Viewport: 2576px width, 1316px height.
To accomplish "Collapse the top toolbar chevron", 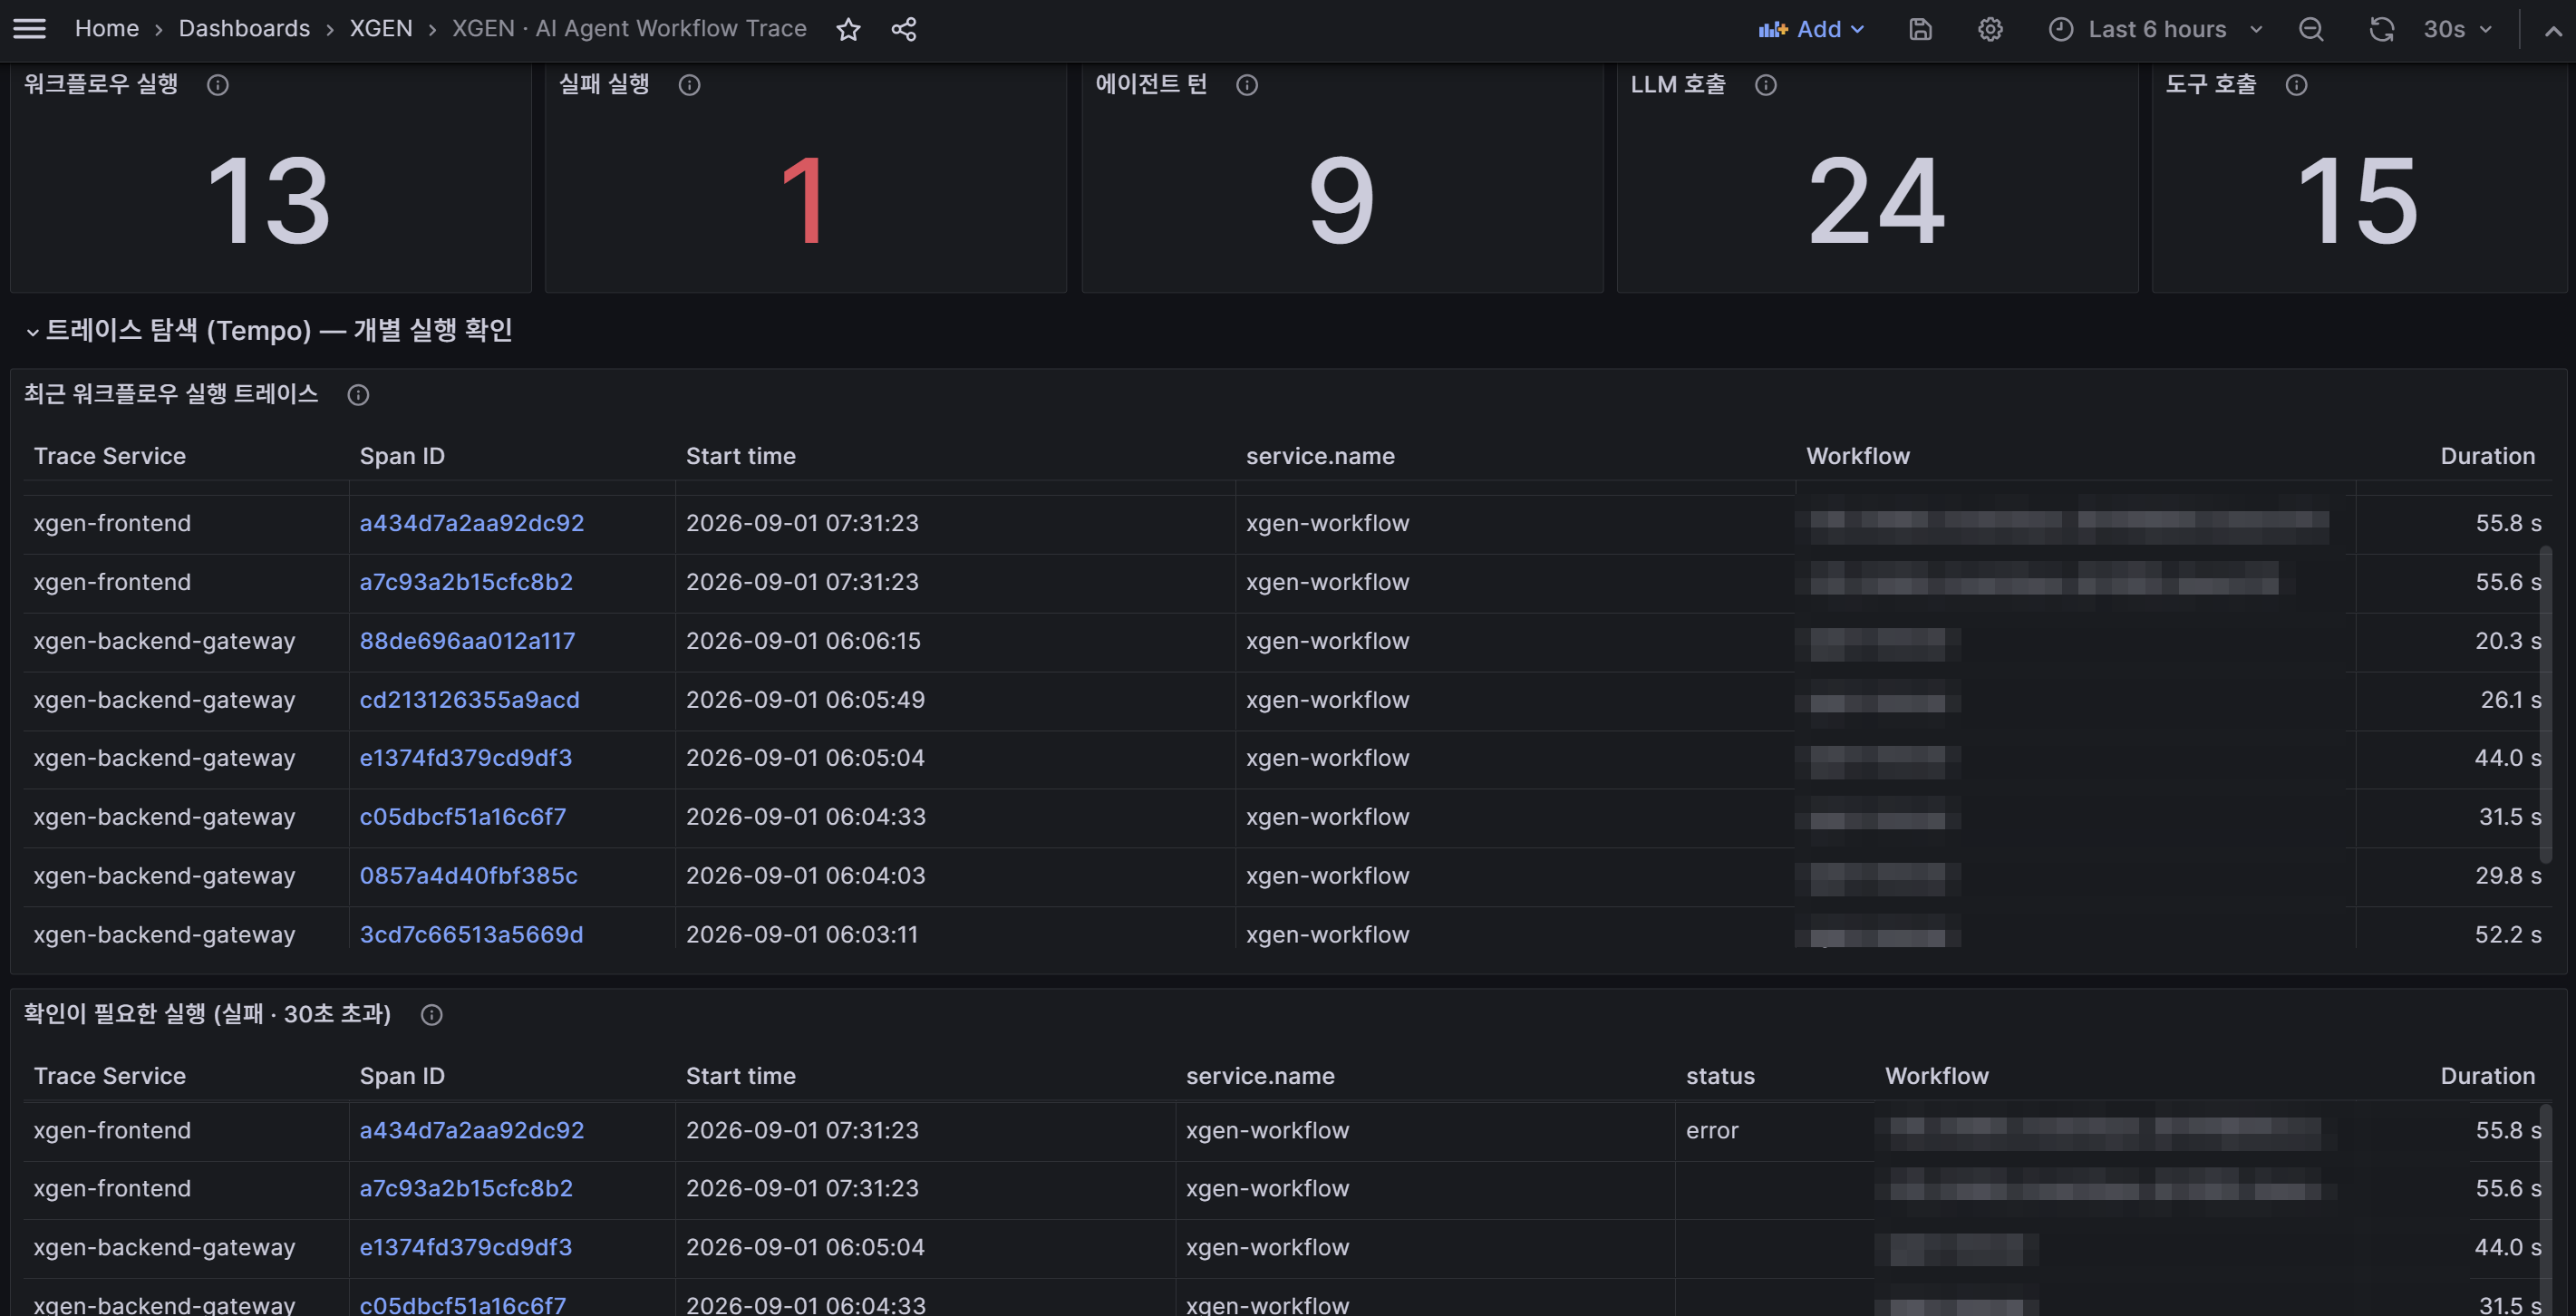I will point(2553,30).
